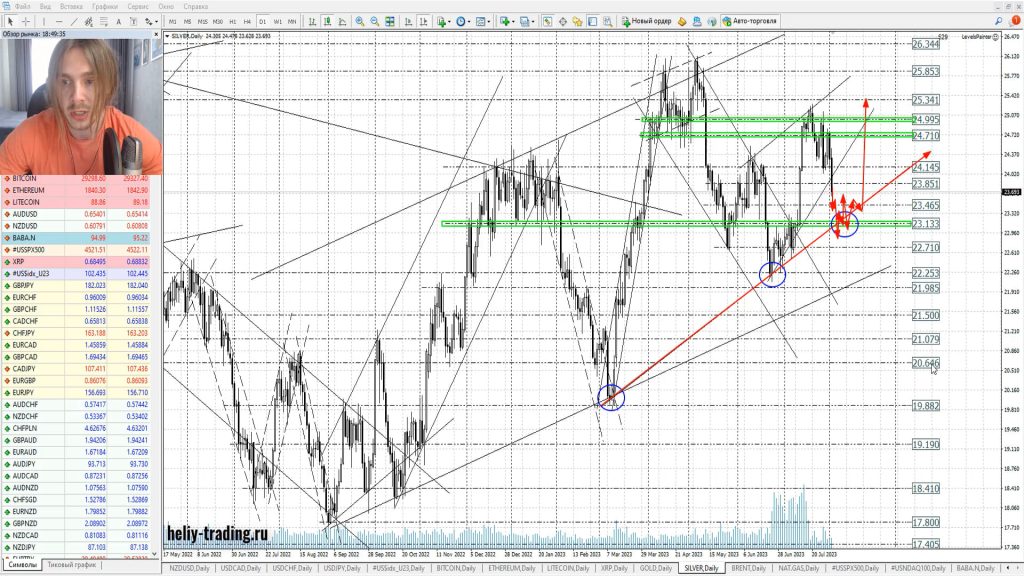Expand the indicators list dropdown
Image resolution: width=1024 pixels, height=576 pixels.
447,20
